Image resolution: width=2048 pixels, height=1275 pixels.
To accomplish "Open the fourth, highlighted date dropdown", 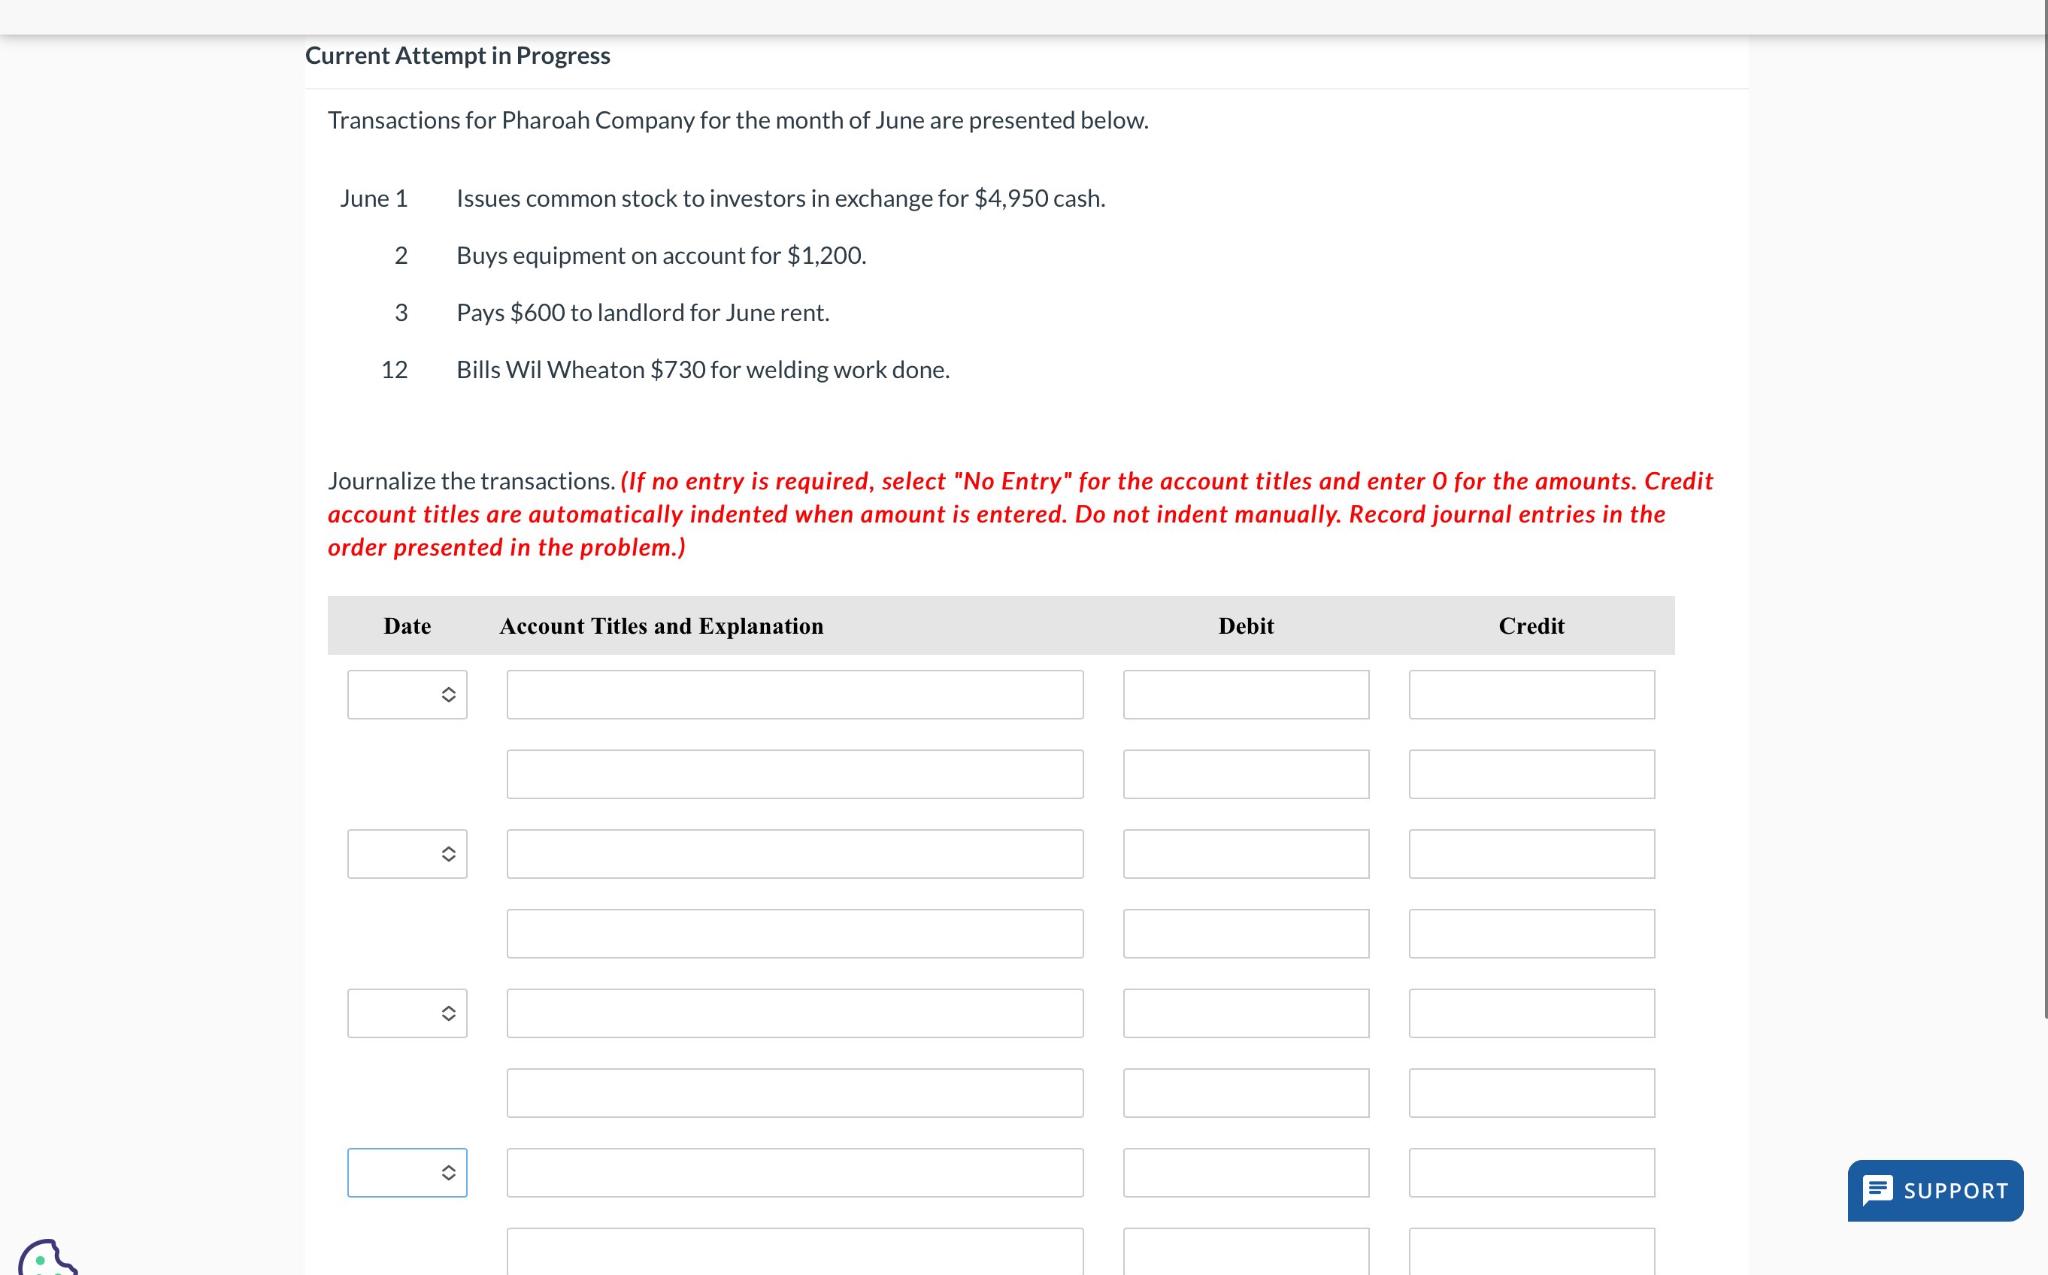I will coord(407,1173).
